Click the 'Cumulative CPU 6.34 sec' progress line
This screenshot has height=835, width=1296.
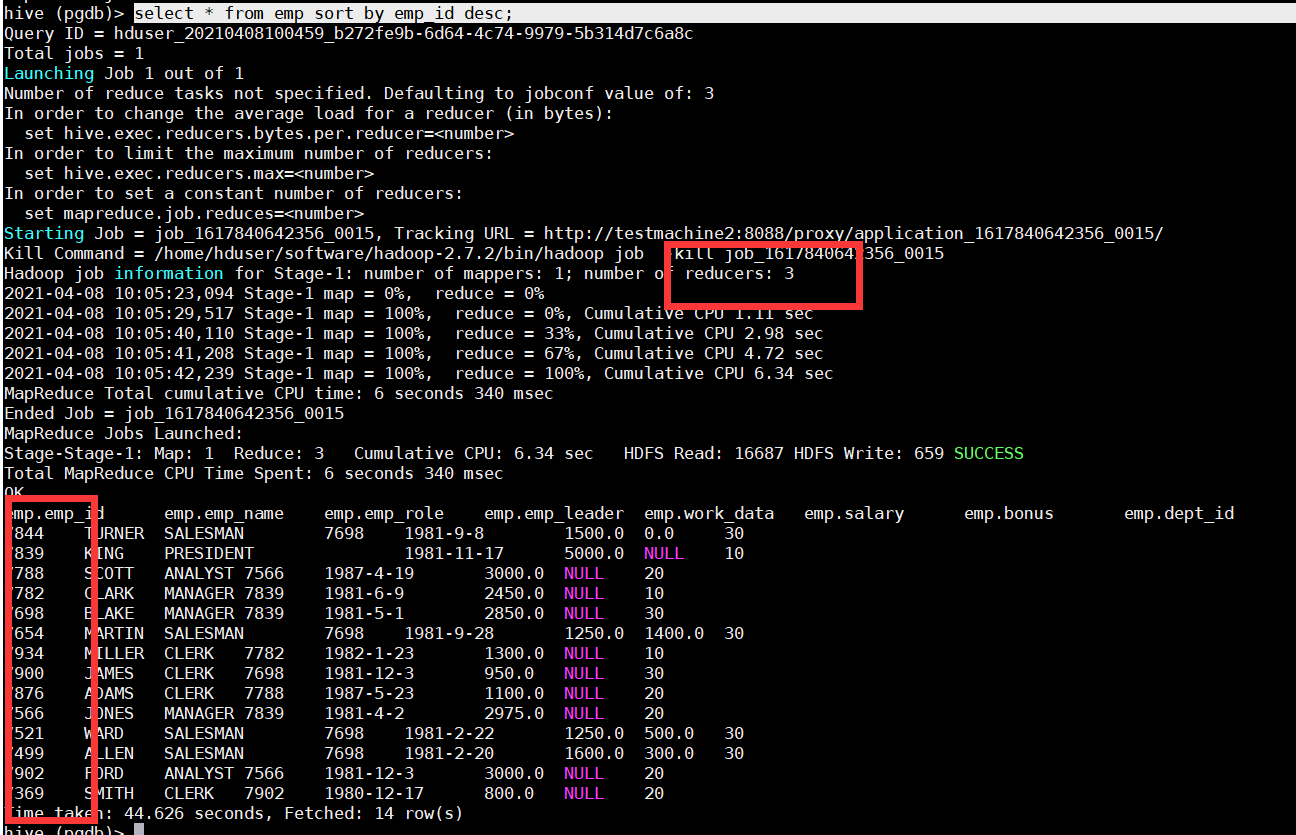point(419,373)
